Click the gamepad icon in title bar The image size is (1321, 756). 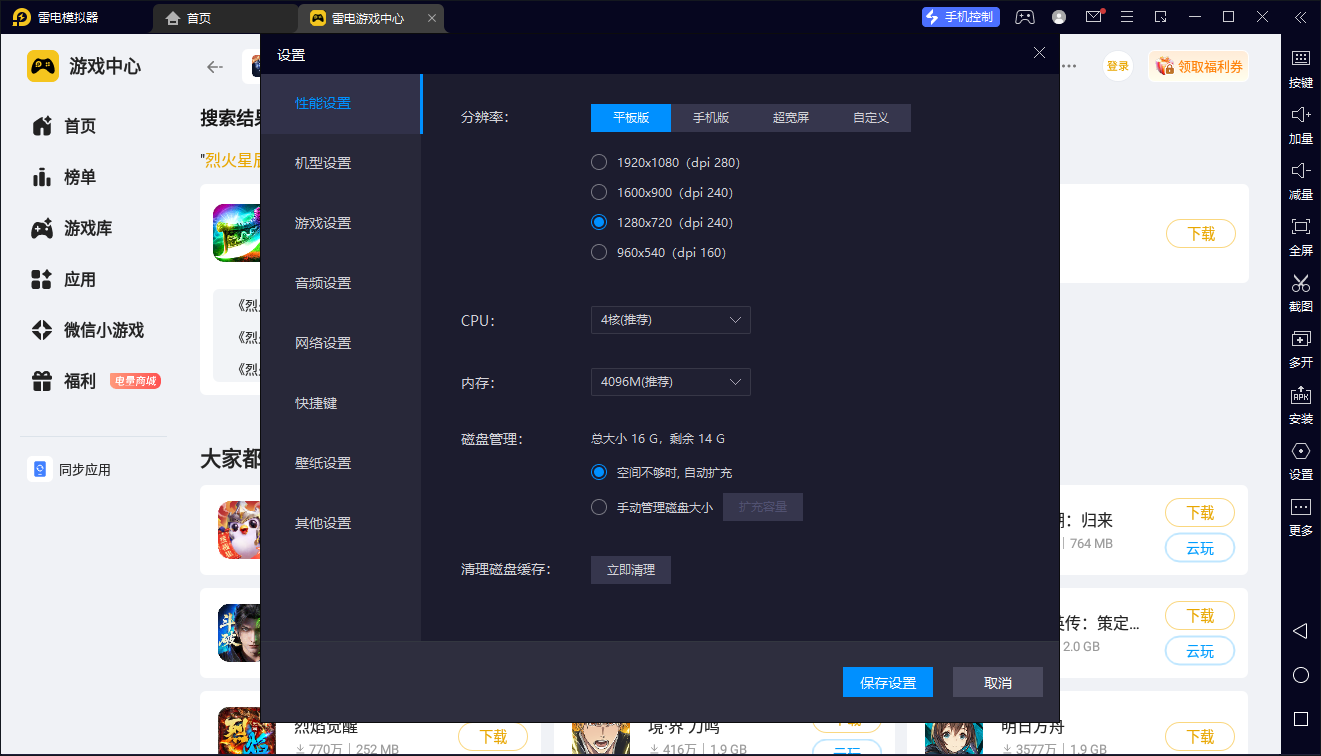[1025, 17]
